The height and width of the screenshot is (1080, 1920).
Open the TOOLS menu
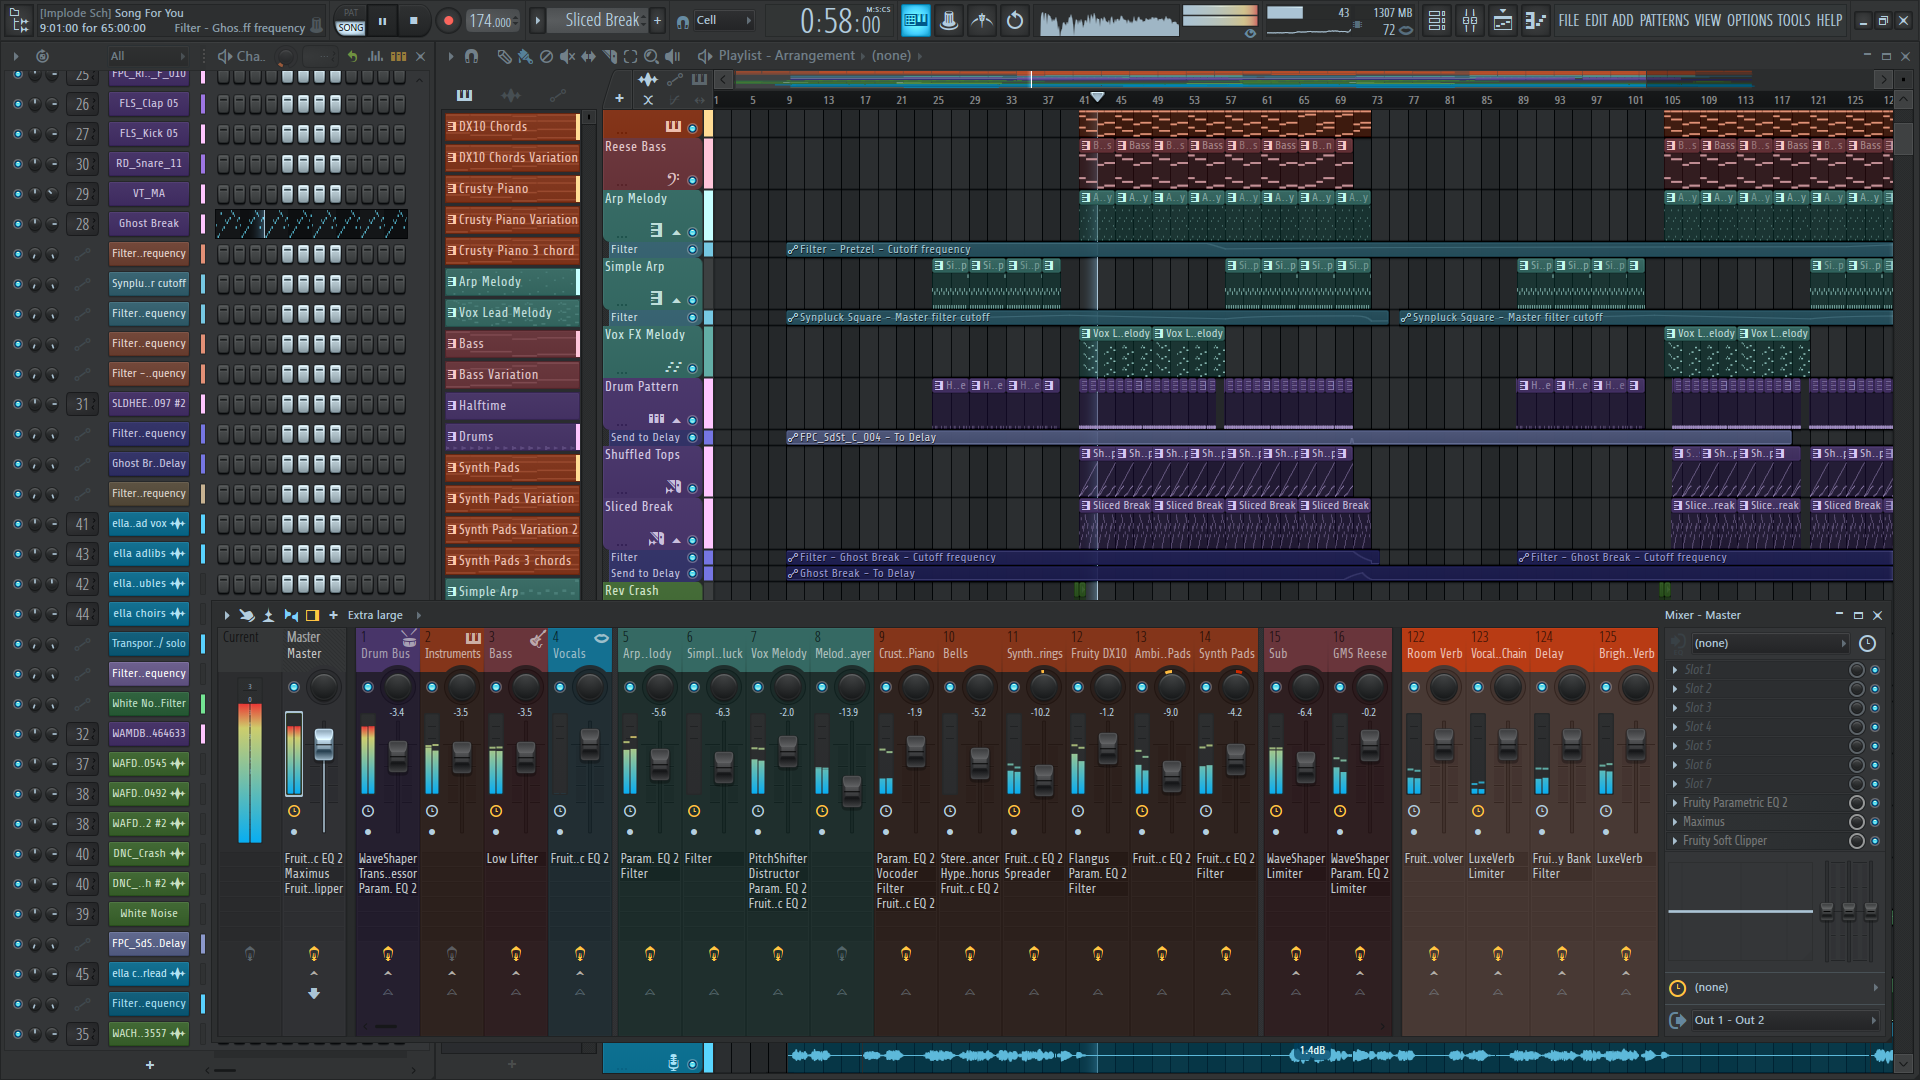(x=1793, y=20)
